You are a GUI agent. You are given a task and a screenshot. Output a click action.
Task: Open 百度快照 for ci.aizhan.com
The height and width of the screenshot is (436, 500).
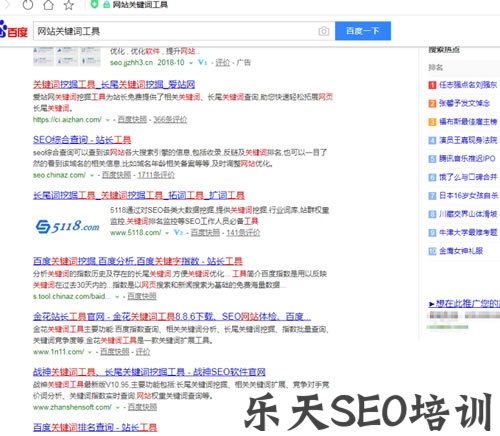(x=132, y=119)
